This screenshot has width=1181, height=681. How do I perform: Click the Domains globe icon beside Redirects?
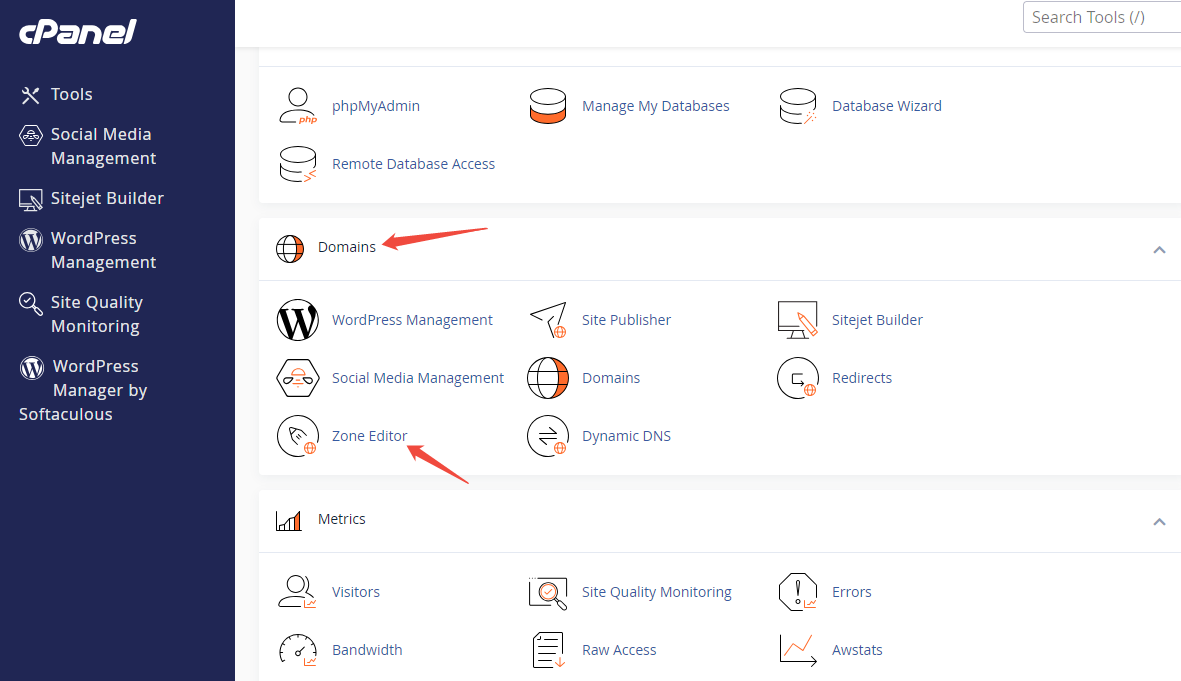548,378
